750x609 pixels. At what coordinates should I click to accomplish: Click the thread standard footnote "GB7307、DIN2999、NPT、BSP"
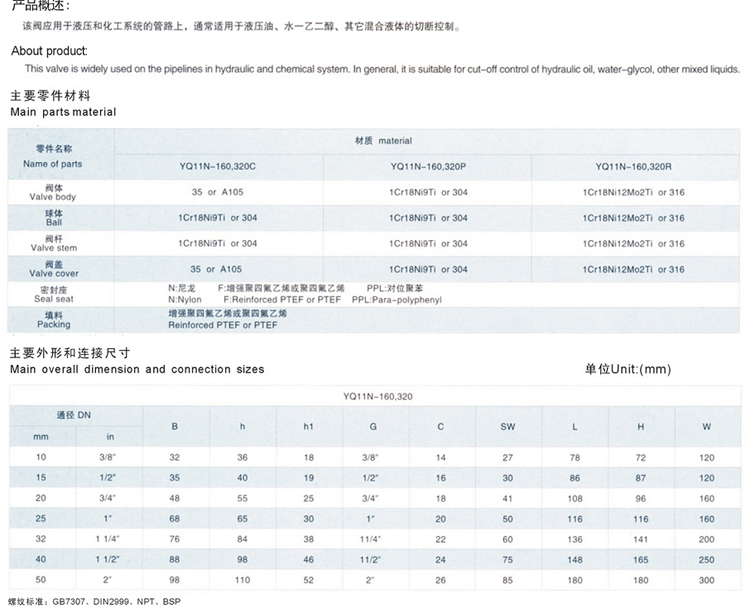(117, 602)
